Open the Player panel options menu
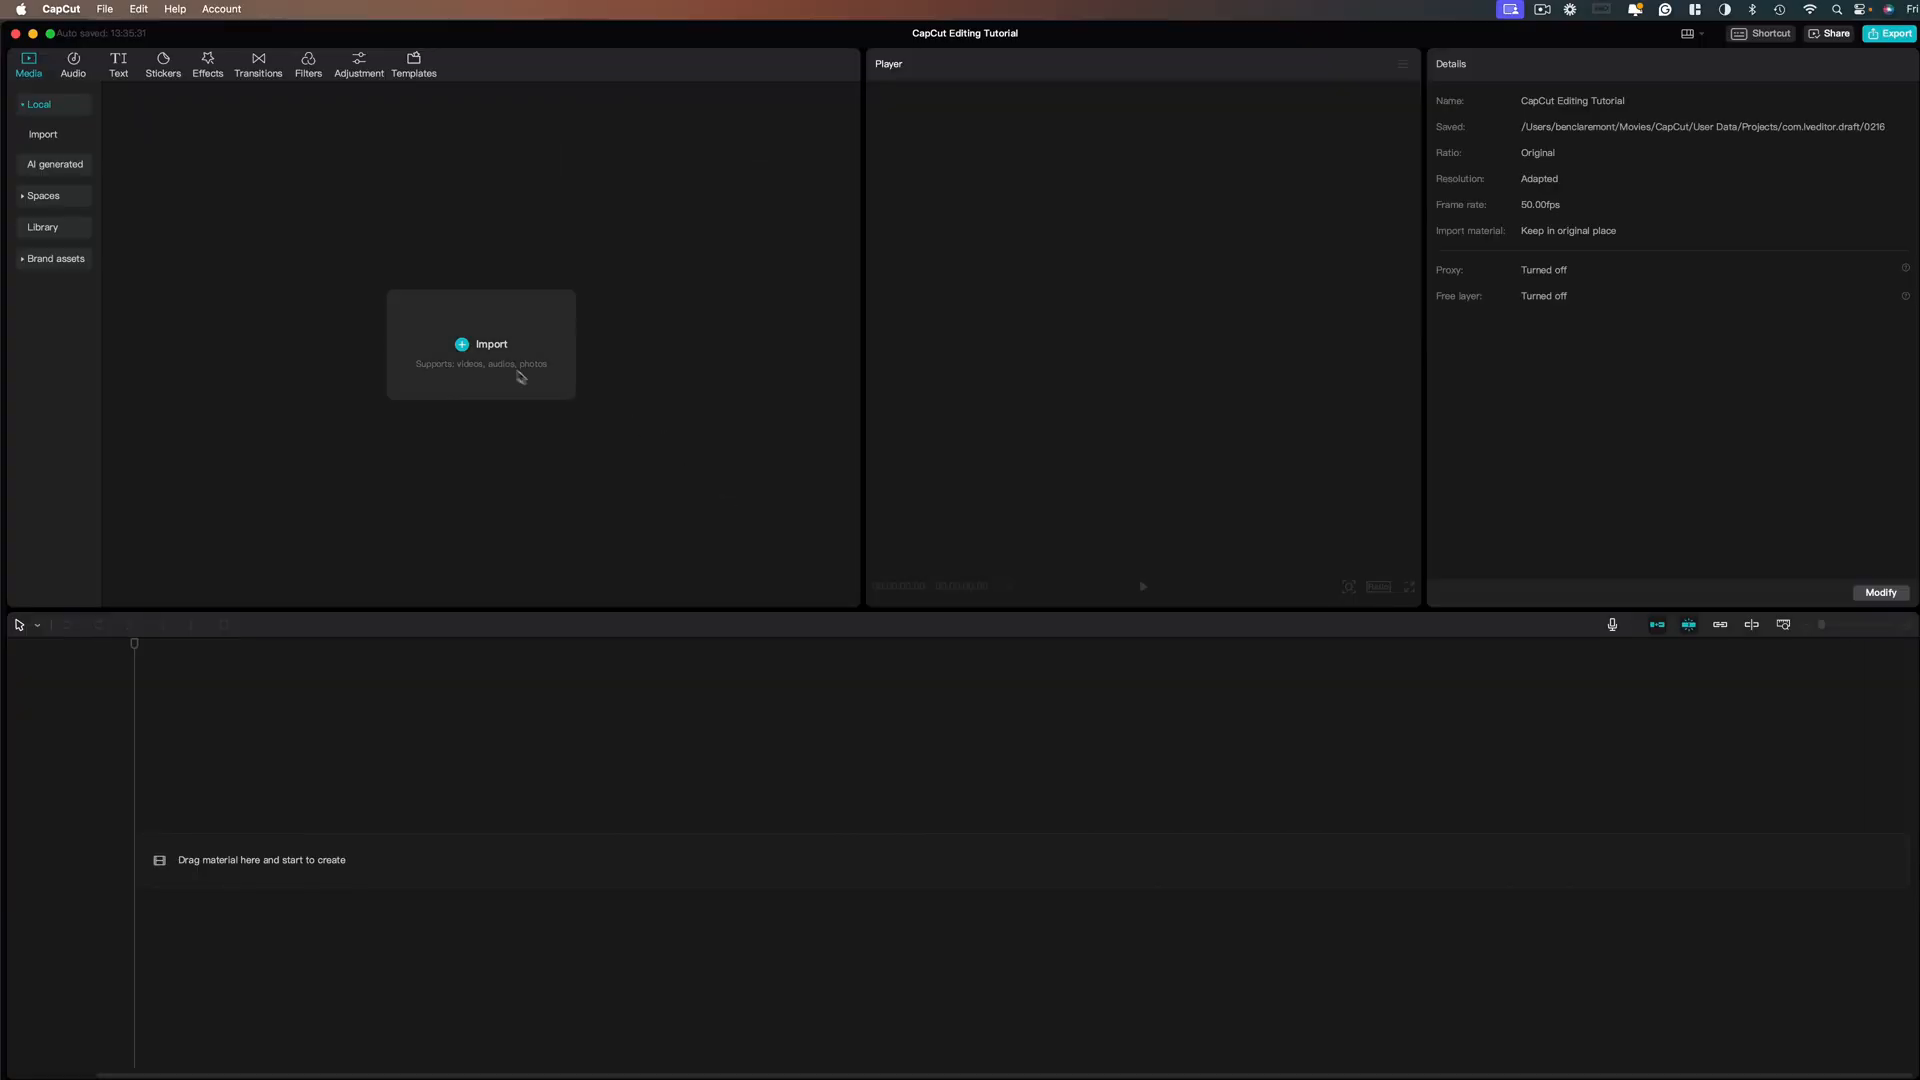Image resolution: width=1920 pixels, height=1080 pixels. (x=1402, y=64)
